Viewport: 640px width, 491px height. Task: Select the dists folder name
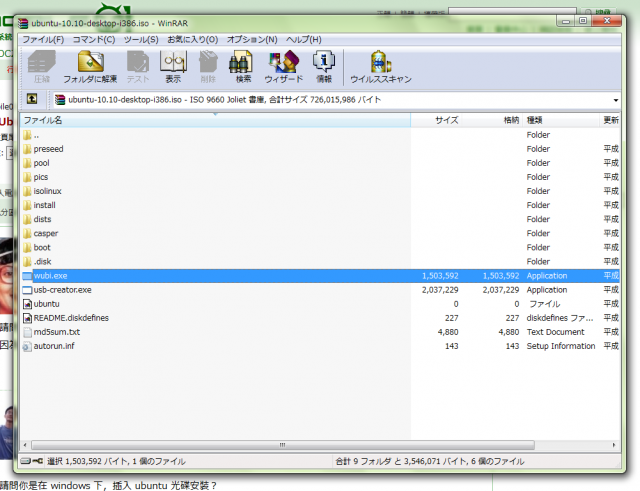(42, 220)
